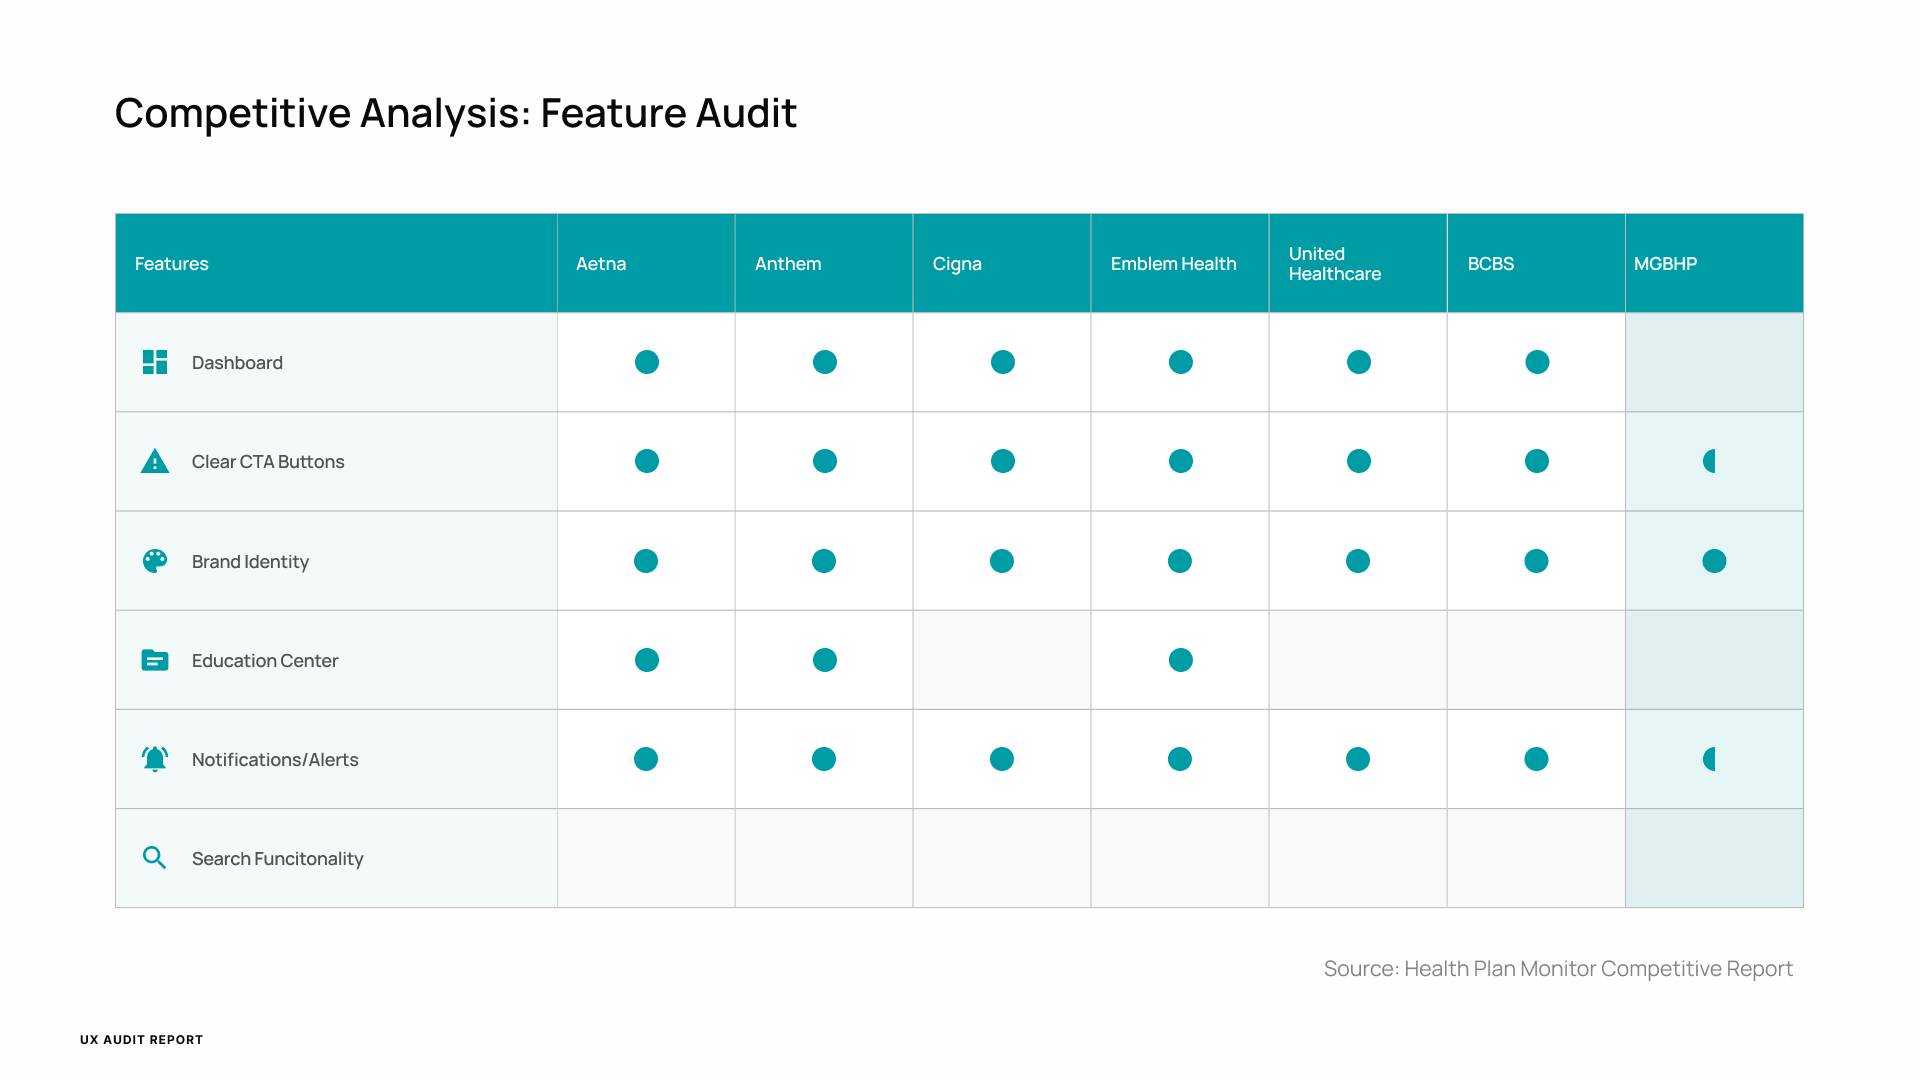Image resolution: width=1920 pixels, height=1080 pixels.
Task: Select the Aetna column header
Action: (x=601, y=264)
